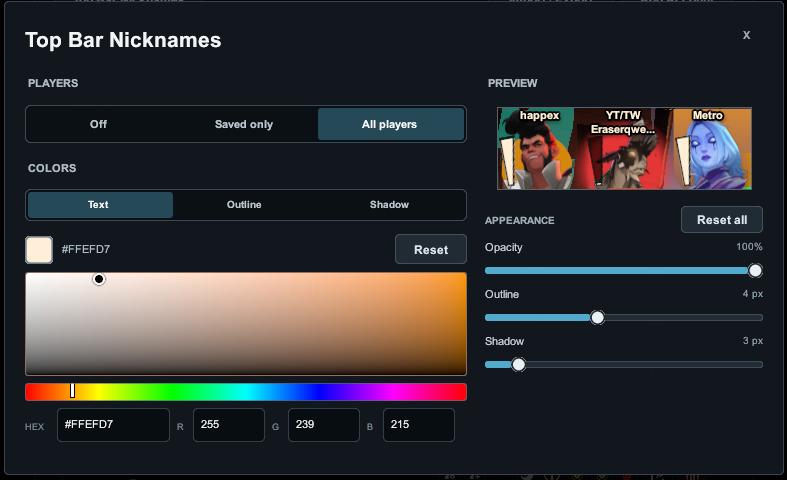Click the YT/TW Eraserqwe preview portrait
The height and width of the screenshot is (480, 787).
623,149
